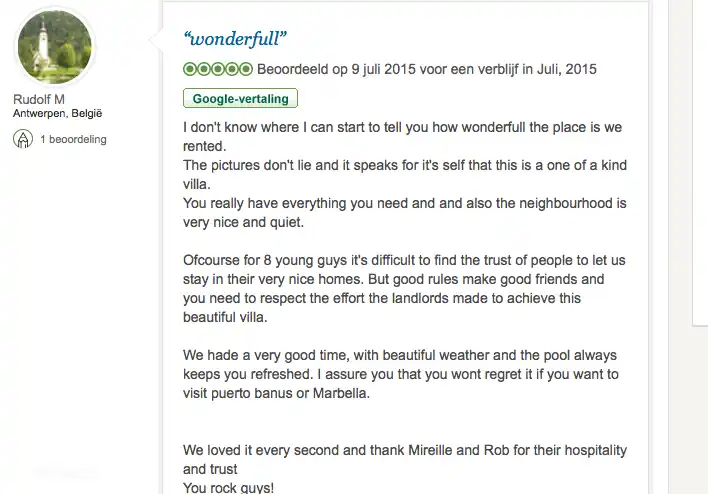Image resolution: width=708 pixels, height=494 pixels.
Task: Select the fifth green rating bubble
Action: pos(246,70)
